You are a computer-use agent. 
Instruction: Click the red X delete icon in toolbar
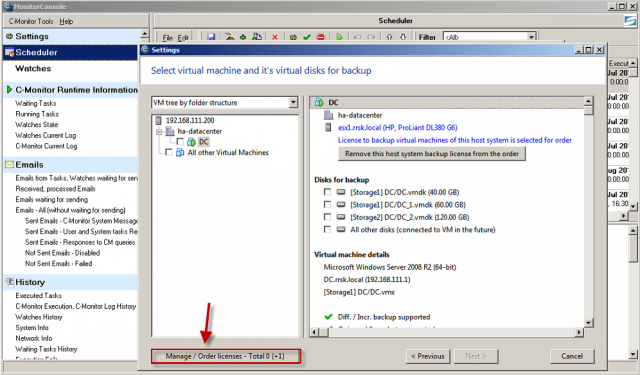[275, 37]
